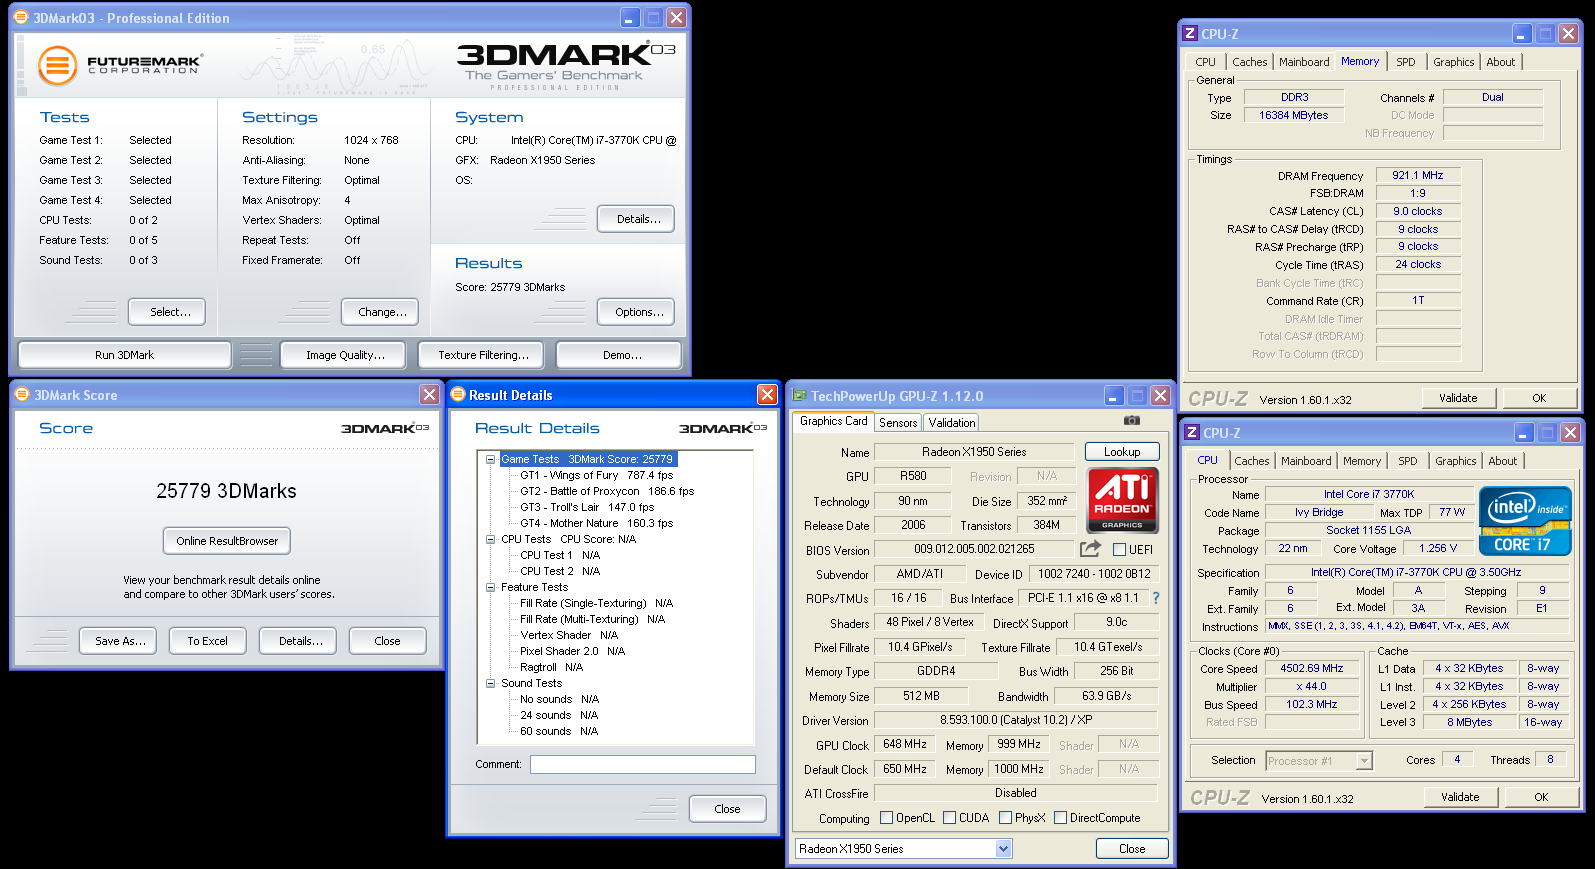Toggle the DirectCompute checkbox
This screenshot has width=1595, height=869.
1060,818
